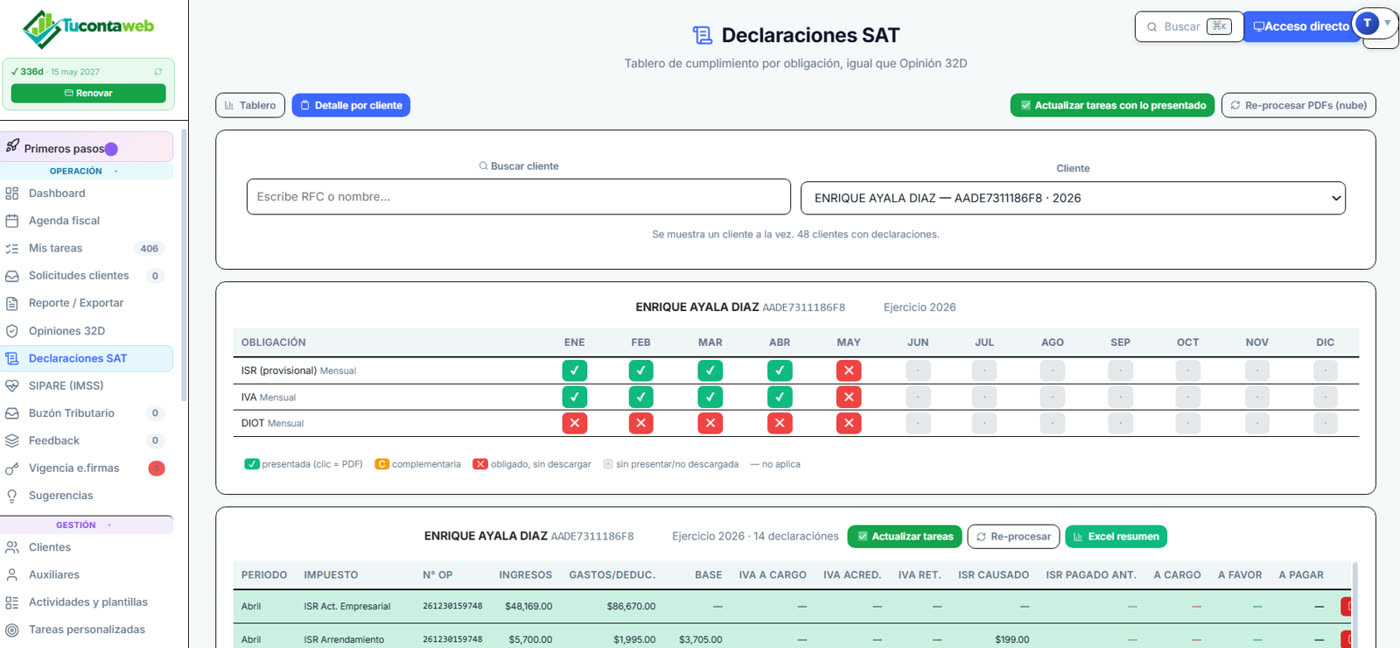Viewport: 1400px width, 648px height.
Task: Collapse the GESTIÓN sidebar section
Action: tap(87, 525)
